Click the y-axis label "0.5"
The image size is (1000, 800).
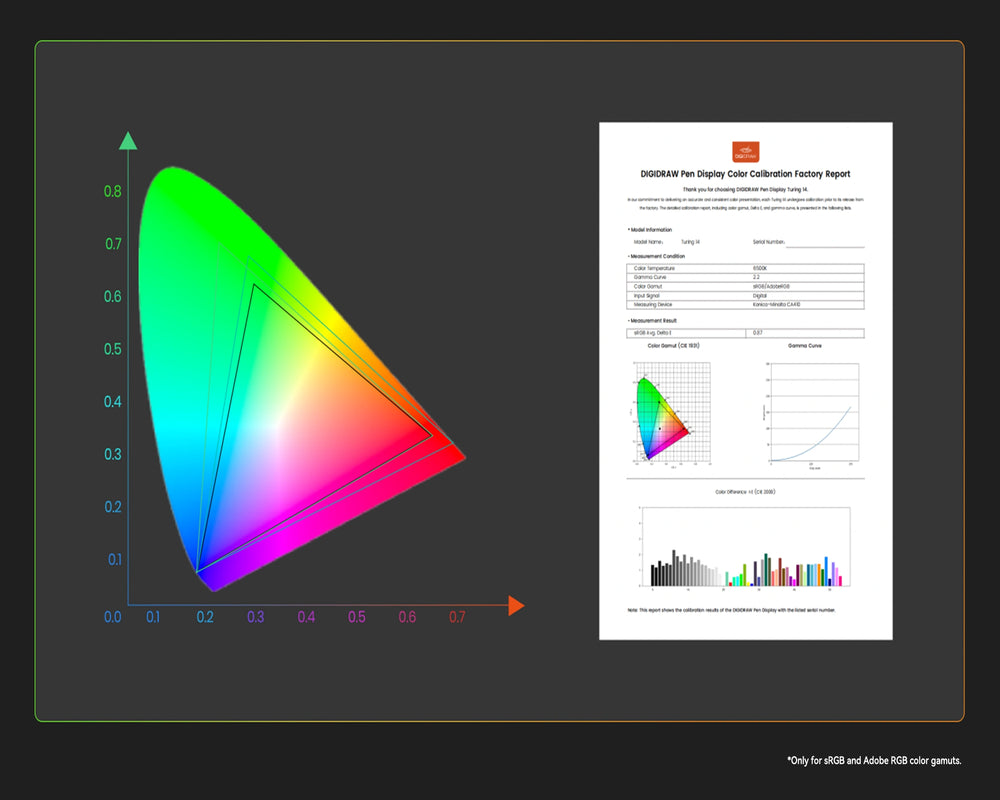point(113,349)
